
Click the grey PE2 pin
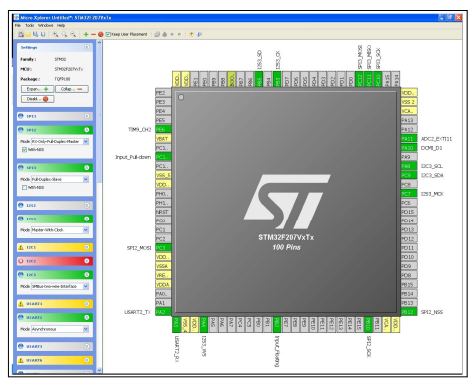[x=163, y=93]
